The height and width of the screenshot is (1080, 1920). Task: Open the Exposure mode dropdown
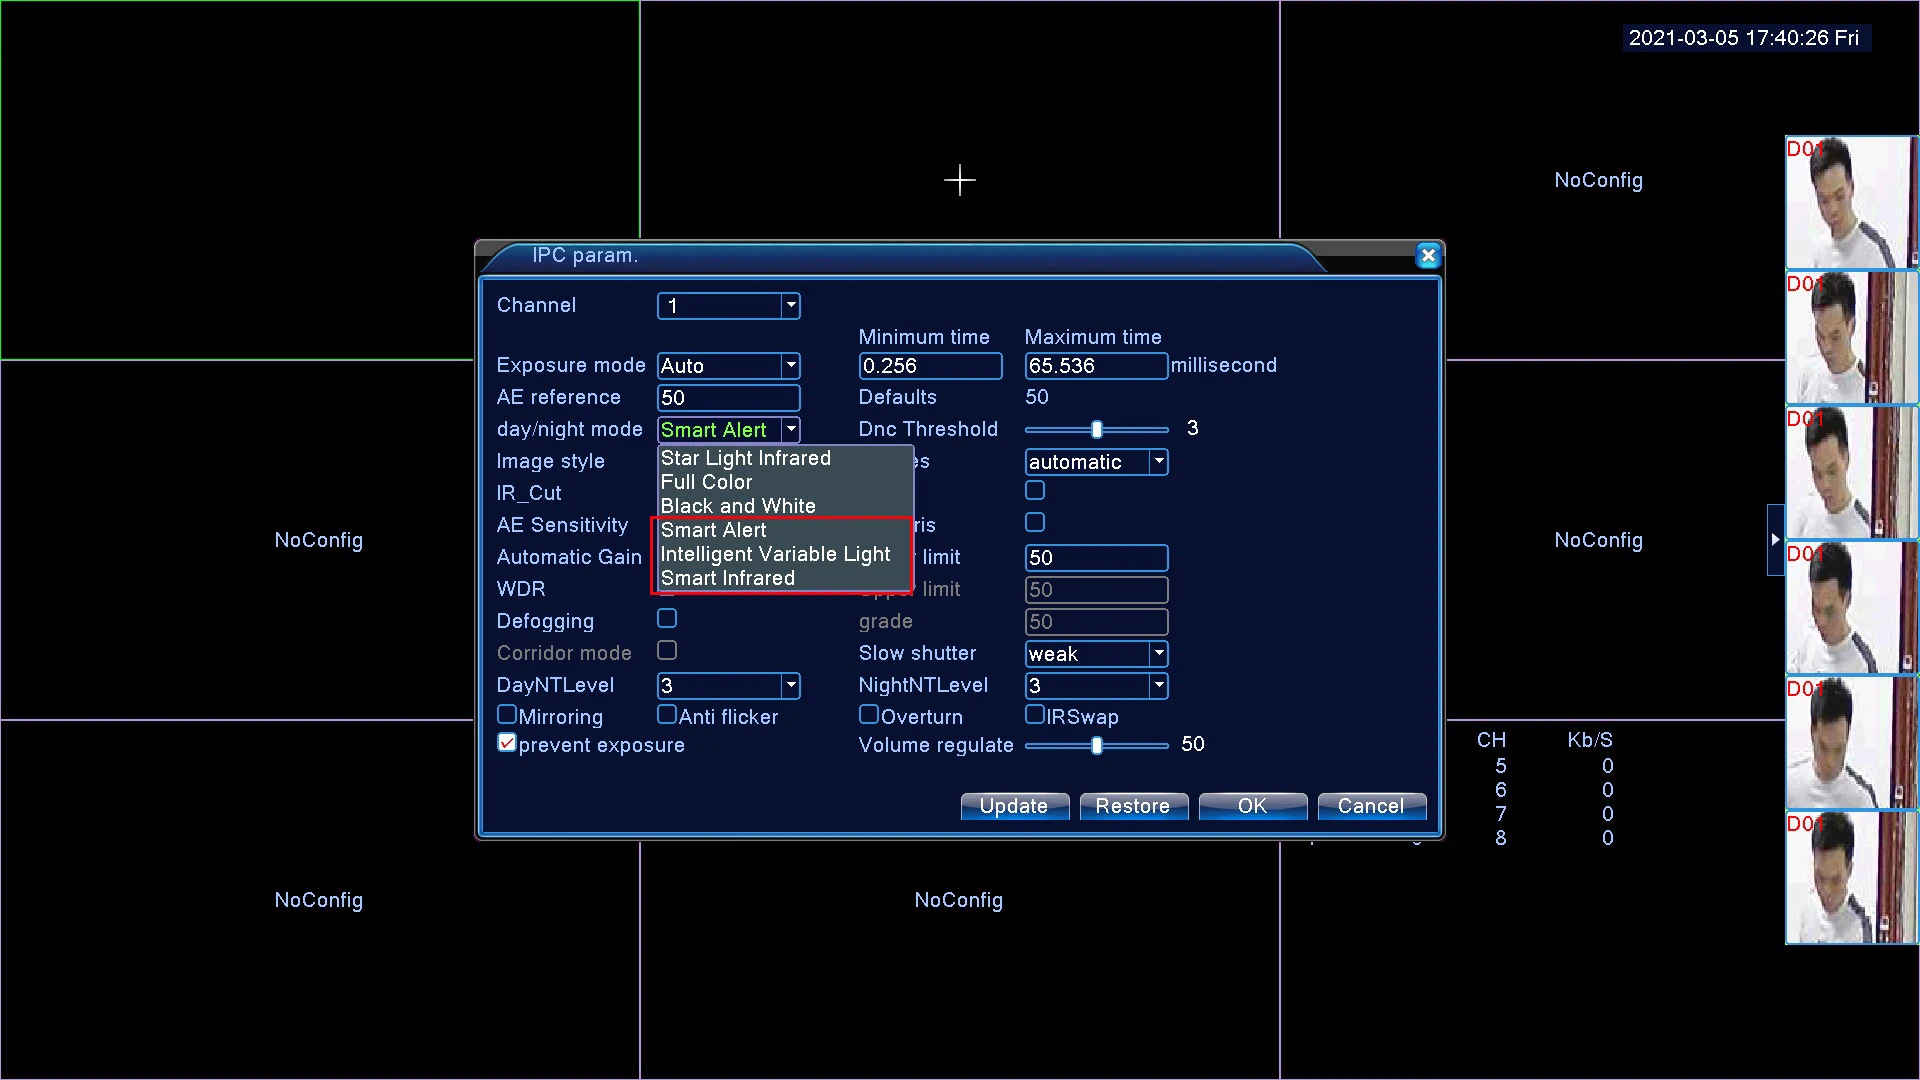[791, 366]
